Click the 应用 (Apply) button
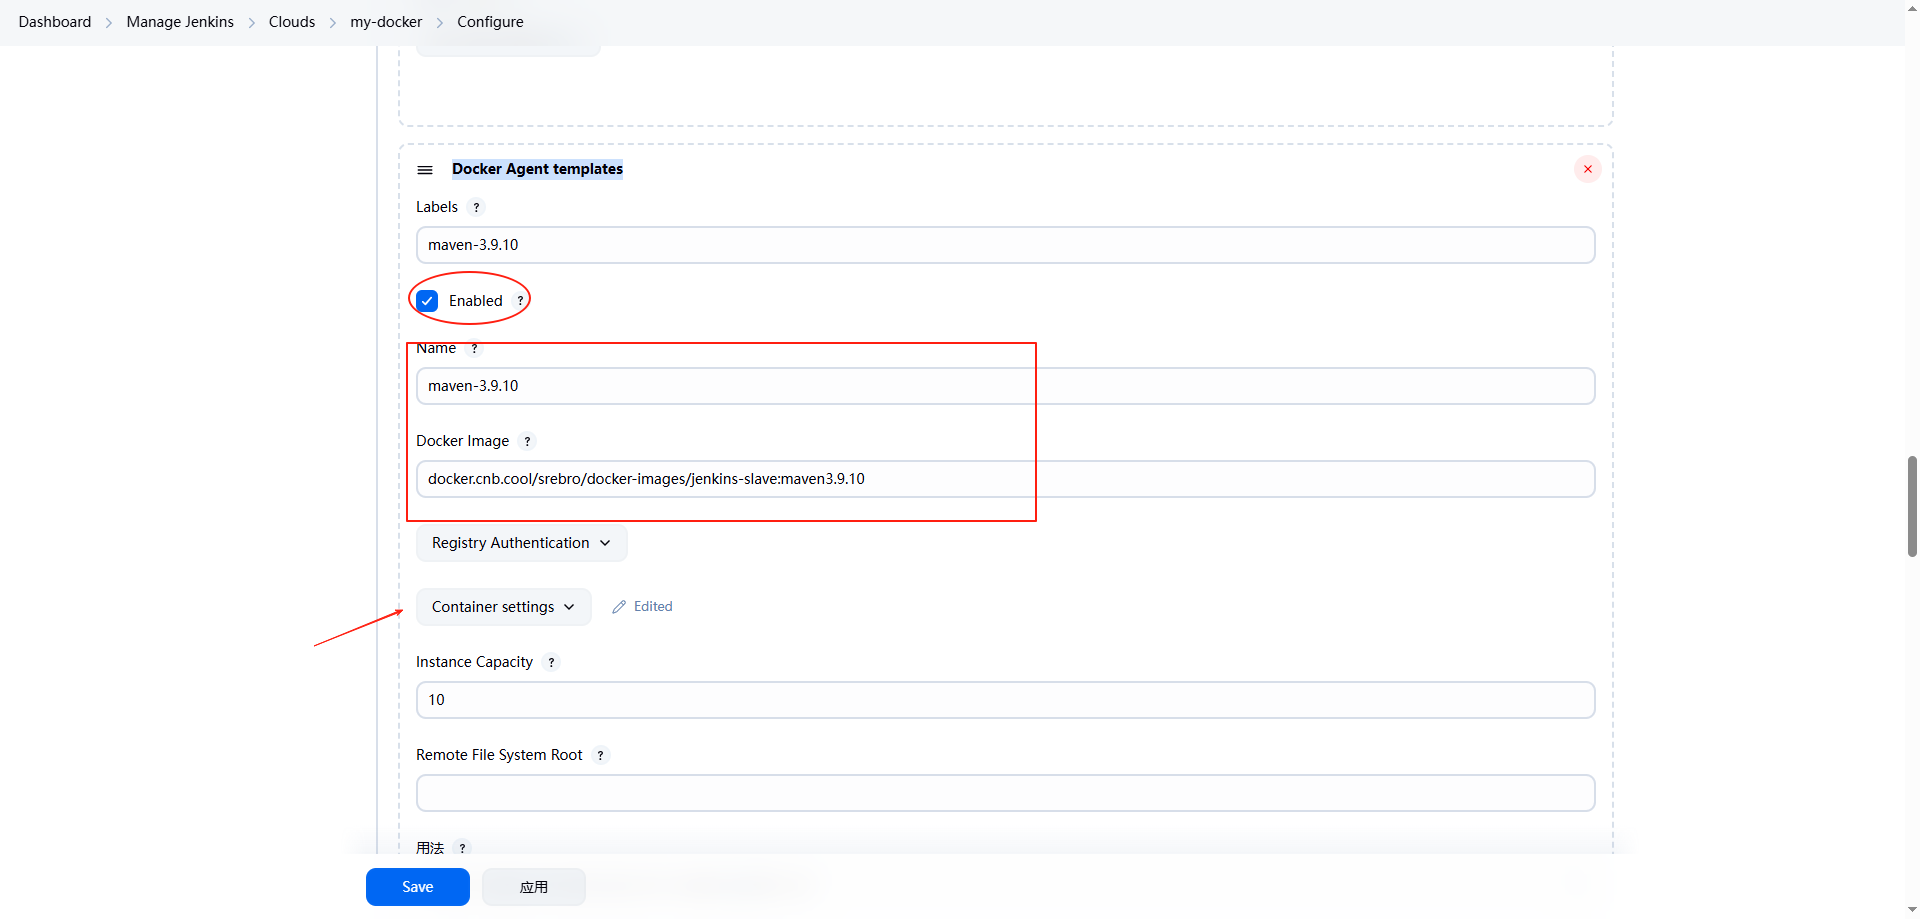The height and width of the screenshot is (919, 1920). (x=534, y=887)
